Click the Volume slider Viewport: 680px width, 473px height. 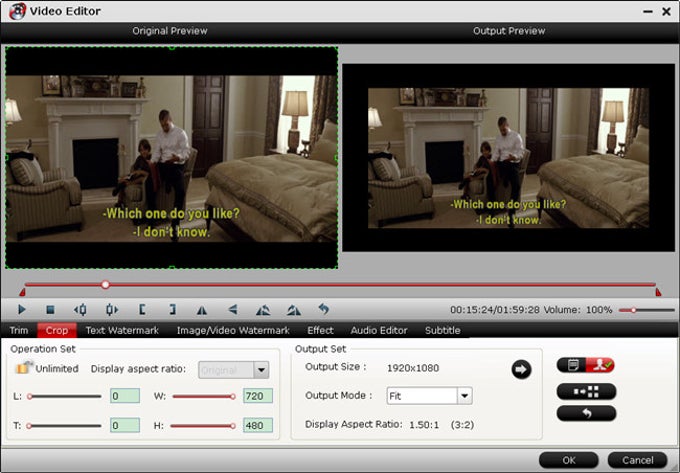click(647, 310)
